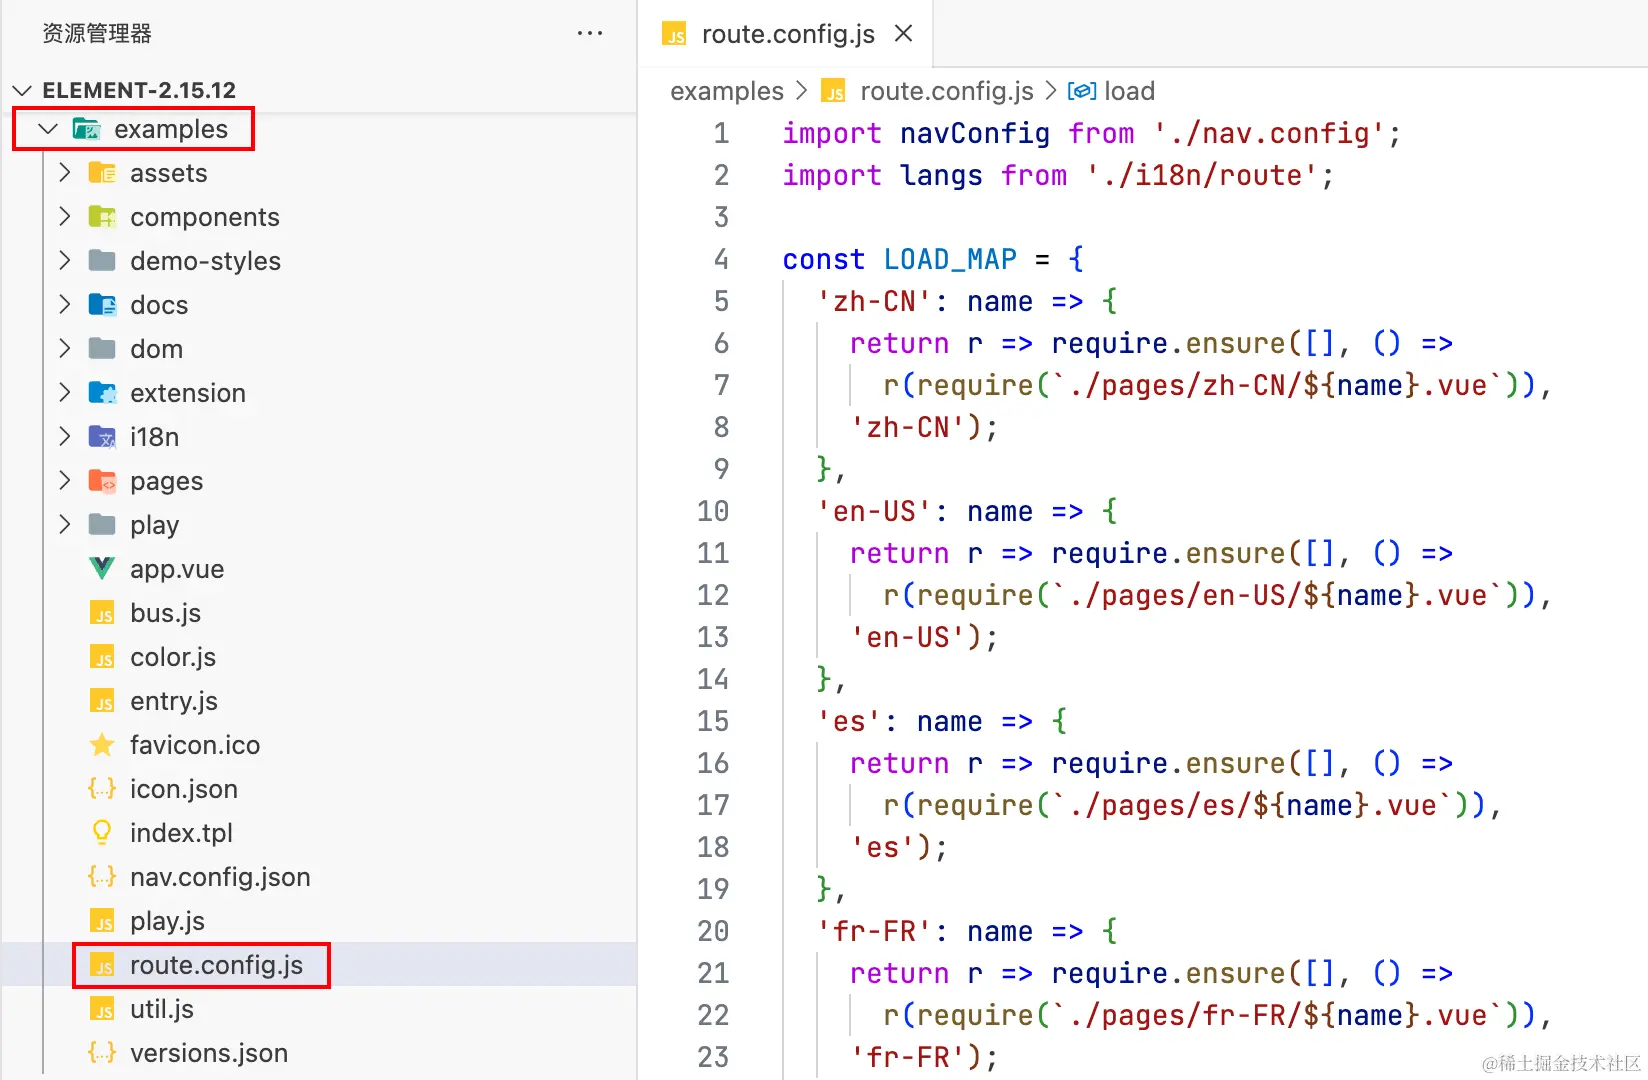Image resolution: width=1648 pixels, height=1080 pixels.
Task: Expand the components folder chevron
Action: (65, 217)
